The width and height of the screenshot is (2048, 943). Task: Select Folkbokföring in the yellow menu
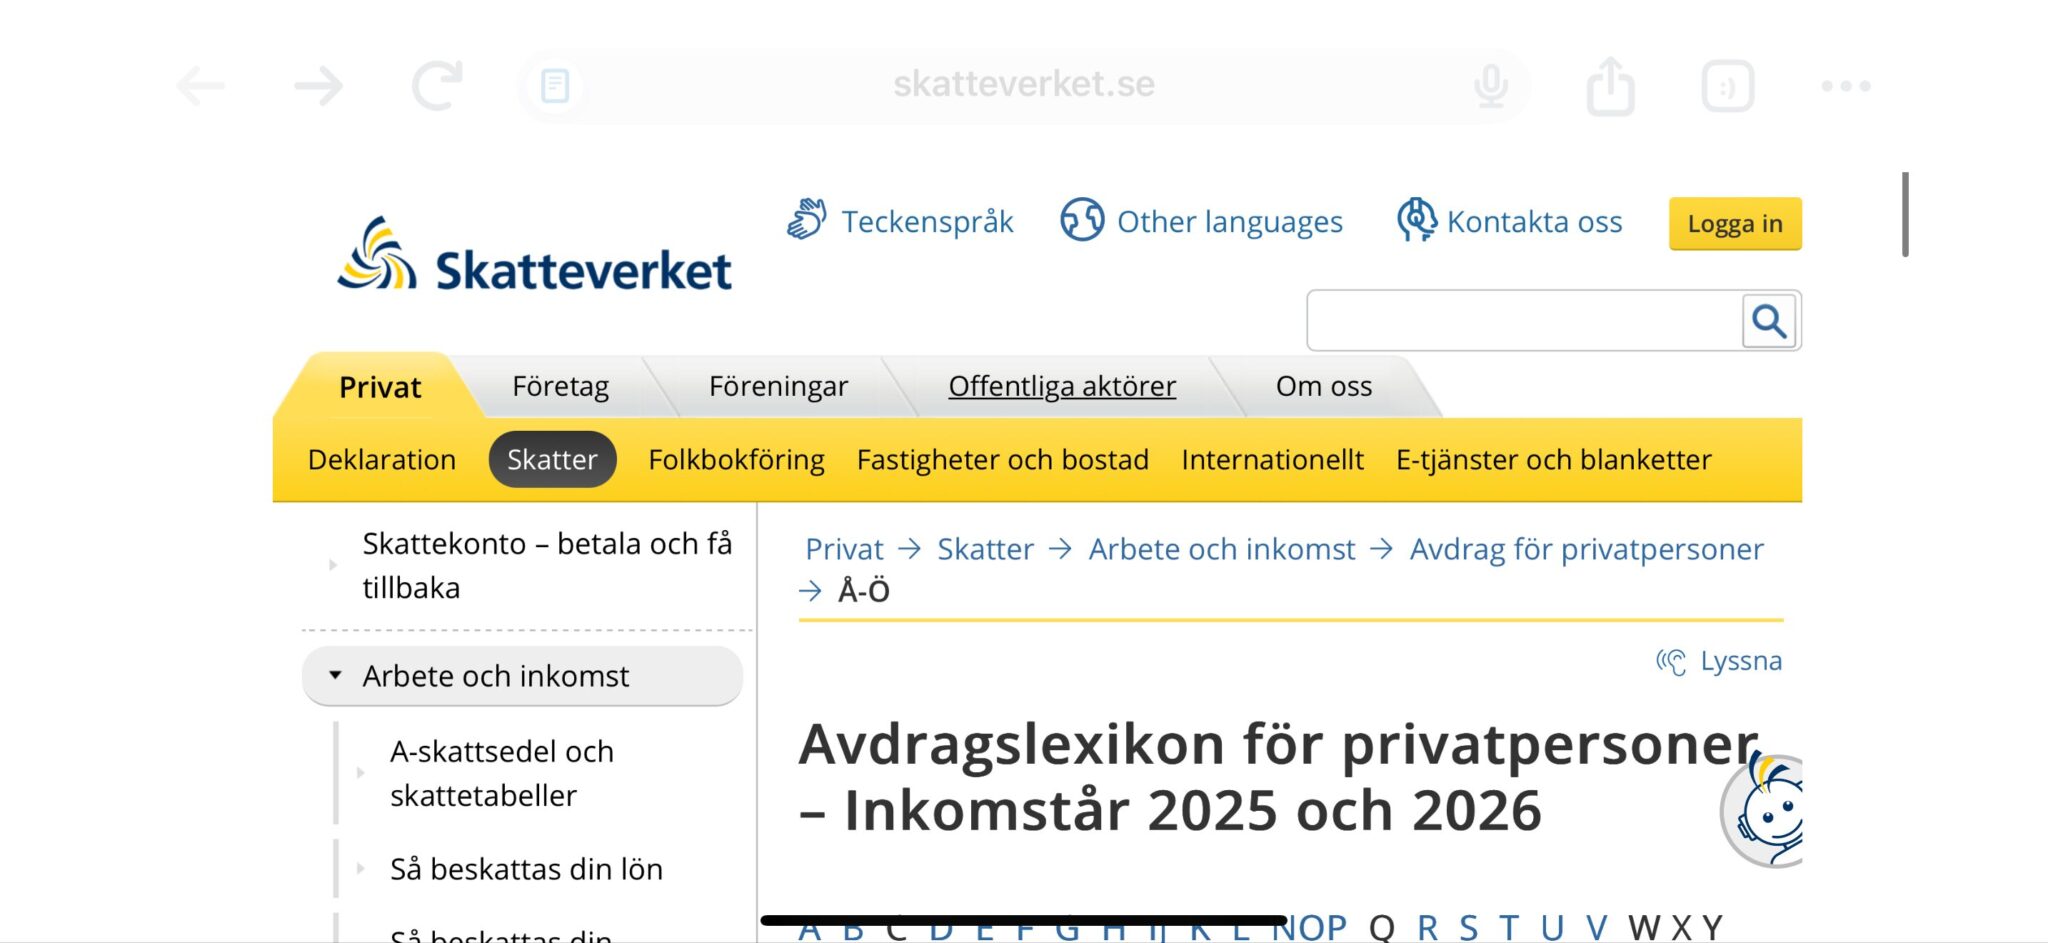tap(736, 460)
